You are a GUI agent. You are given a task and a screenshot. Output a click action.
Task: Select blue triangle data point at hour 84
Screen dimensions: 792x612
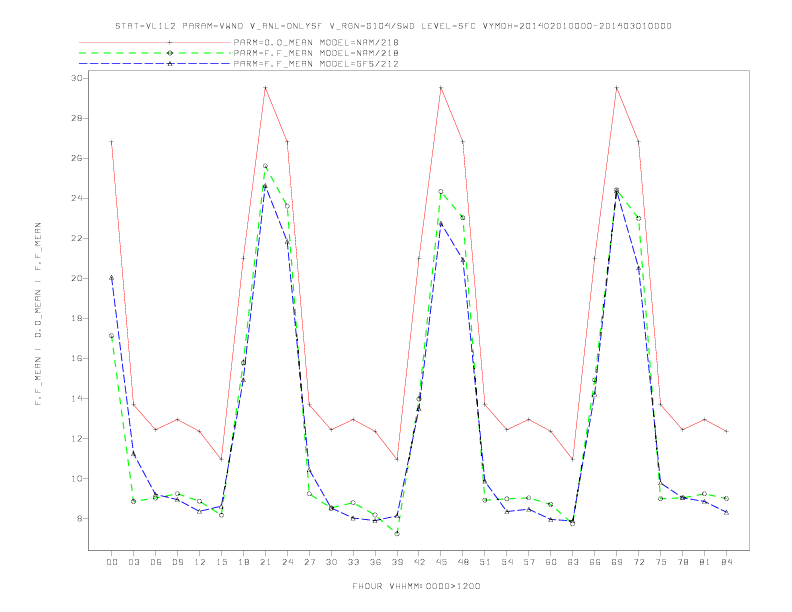pos(726,513)
